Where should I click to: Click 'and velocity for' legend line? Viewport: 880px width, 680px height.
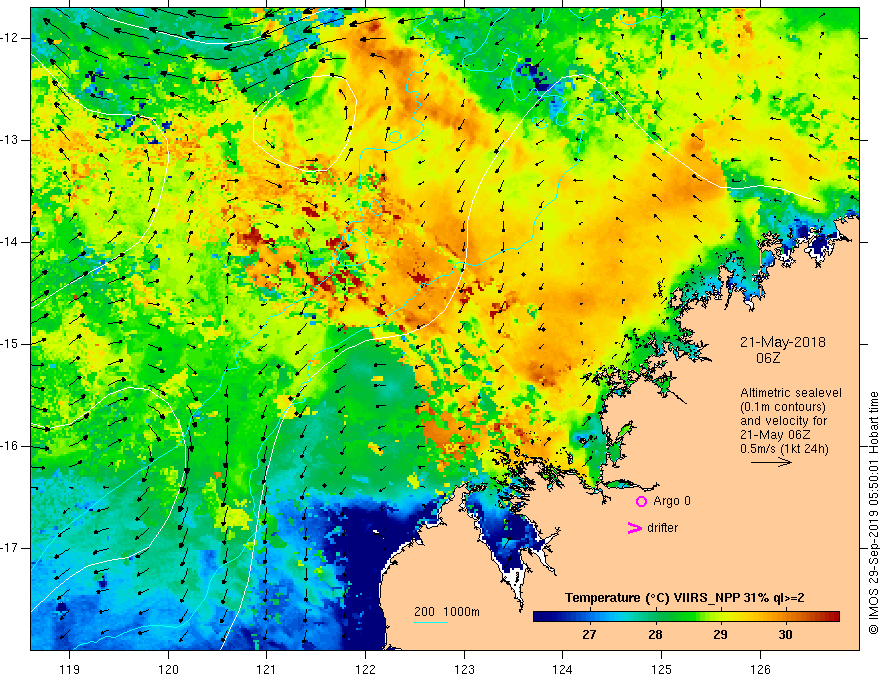pyautogui.click(x=783, y=421)
